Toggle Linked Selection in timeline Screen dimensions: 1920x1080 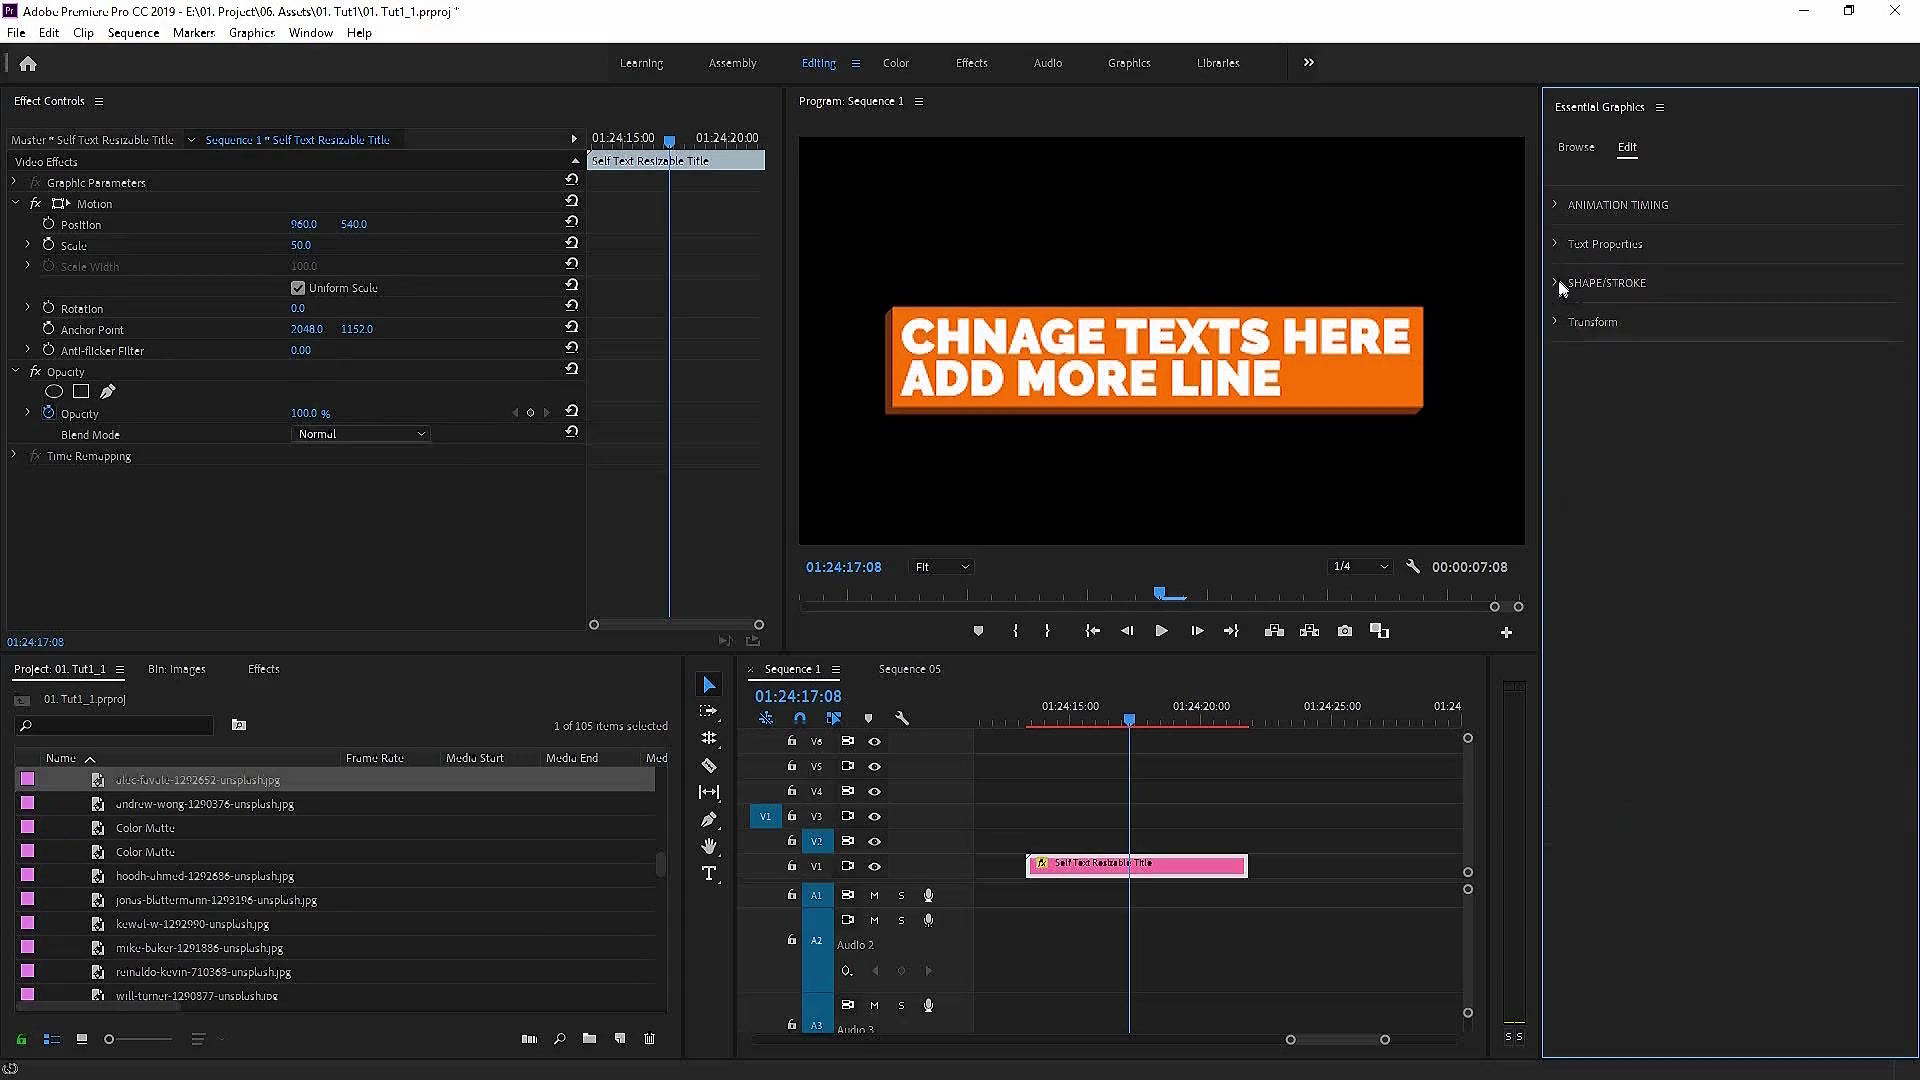[834, 718]
